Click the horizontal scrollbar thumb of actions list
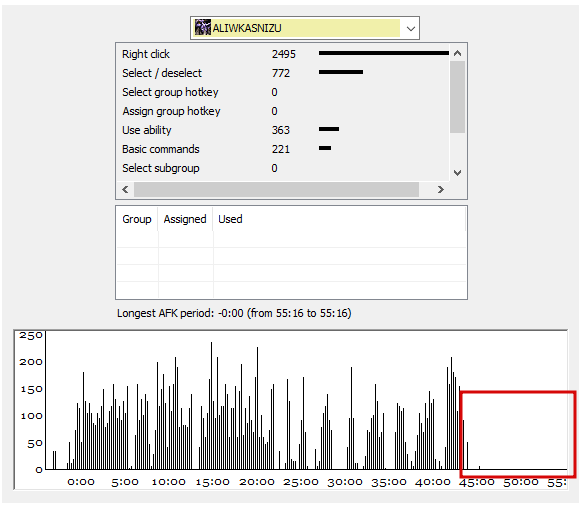 [276, 190]
